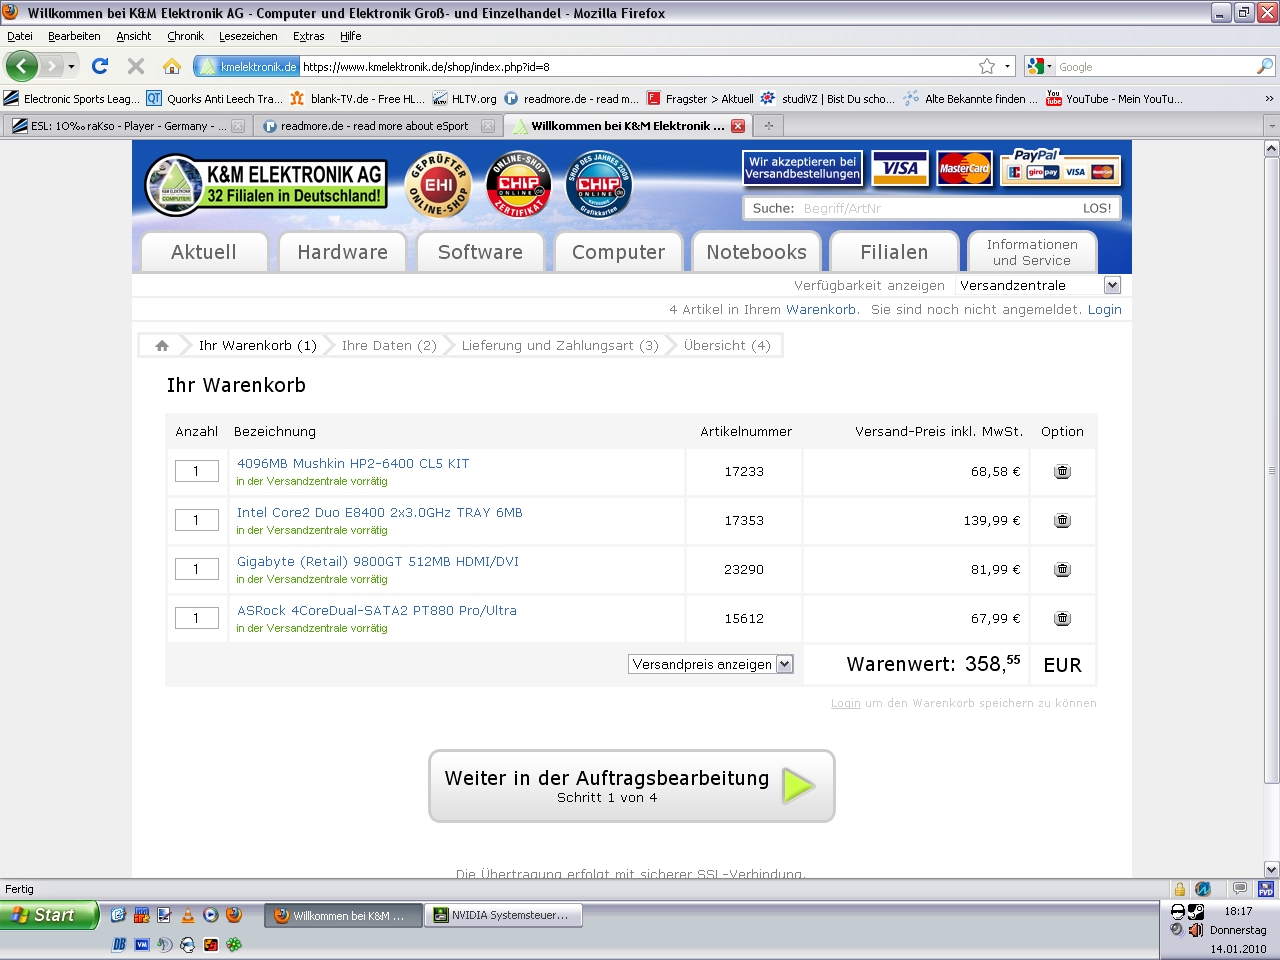Viewport: 1280px width, 960px height.
Task: Bookmark this page with the star icon
Action: click(x=987, y=66)
